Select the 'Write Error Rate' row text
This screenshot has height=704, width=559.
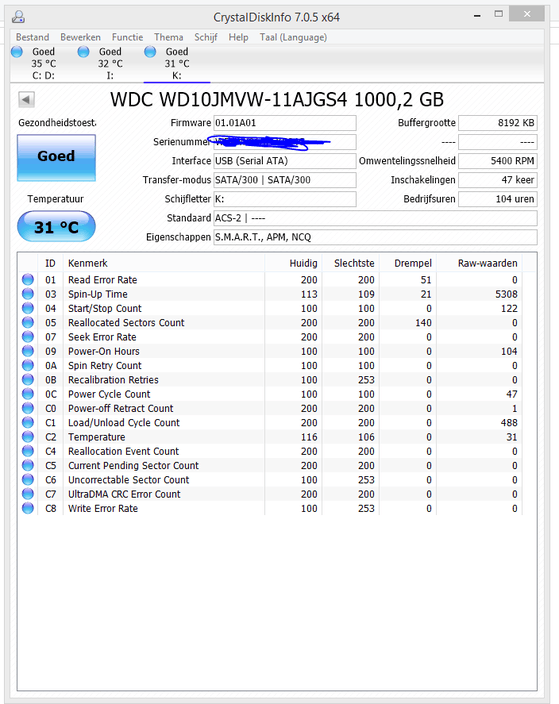(x=103, y=508)
